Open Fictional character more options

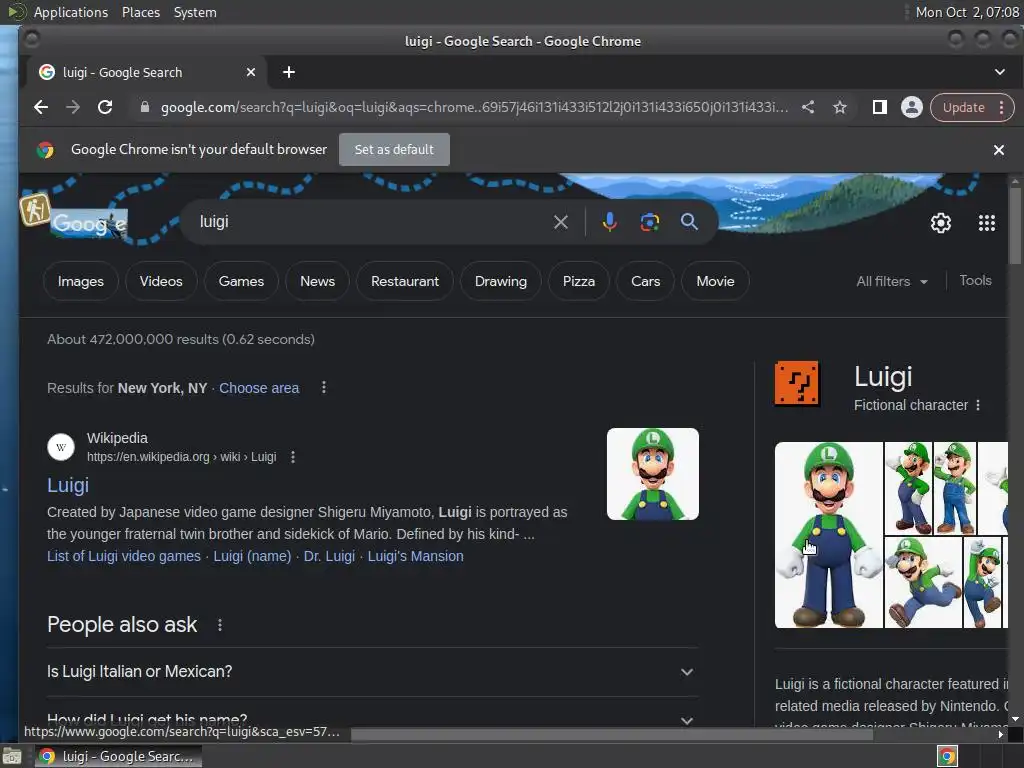(978, 406)
